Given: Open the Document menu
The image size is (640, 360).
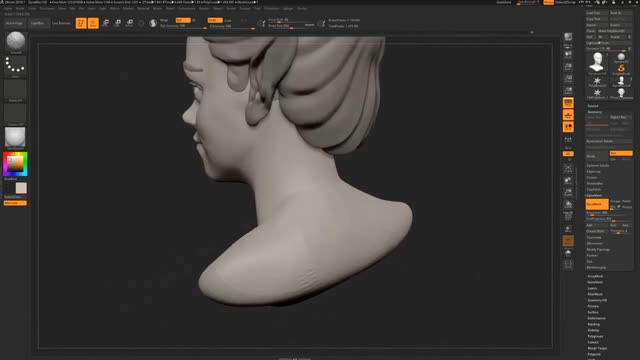Looking at the screenshot, I should (x=47, y=8).
